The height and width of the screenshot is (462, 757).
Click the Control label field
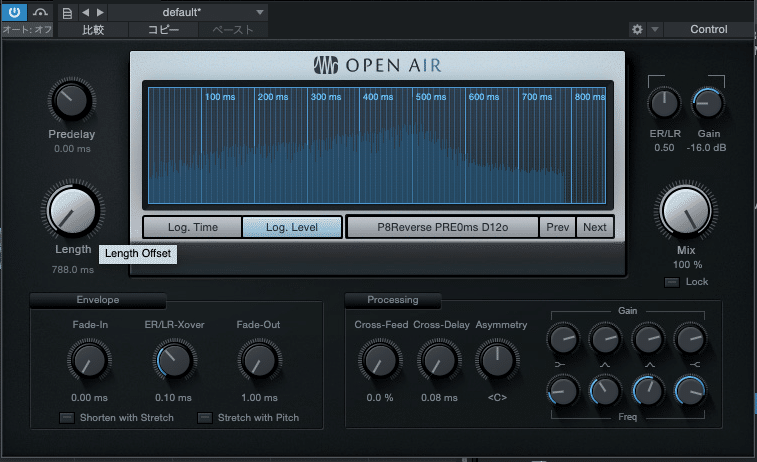coord(708,29)
